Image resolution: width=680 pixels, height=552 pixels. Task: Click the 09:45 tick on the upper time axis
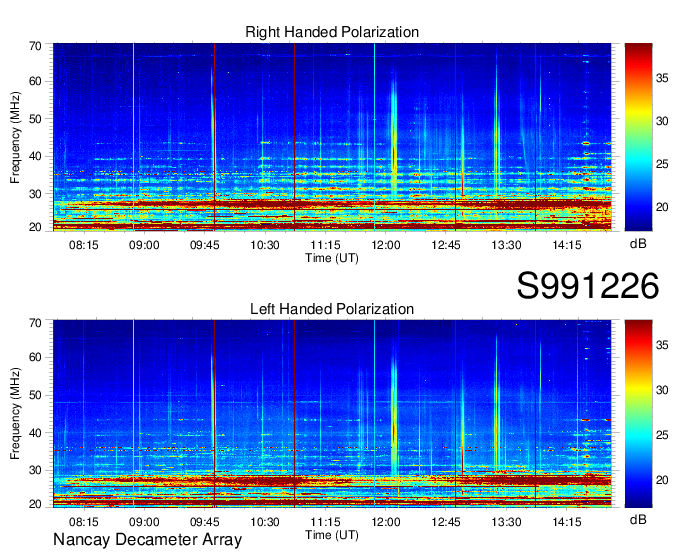[204, 245]
